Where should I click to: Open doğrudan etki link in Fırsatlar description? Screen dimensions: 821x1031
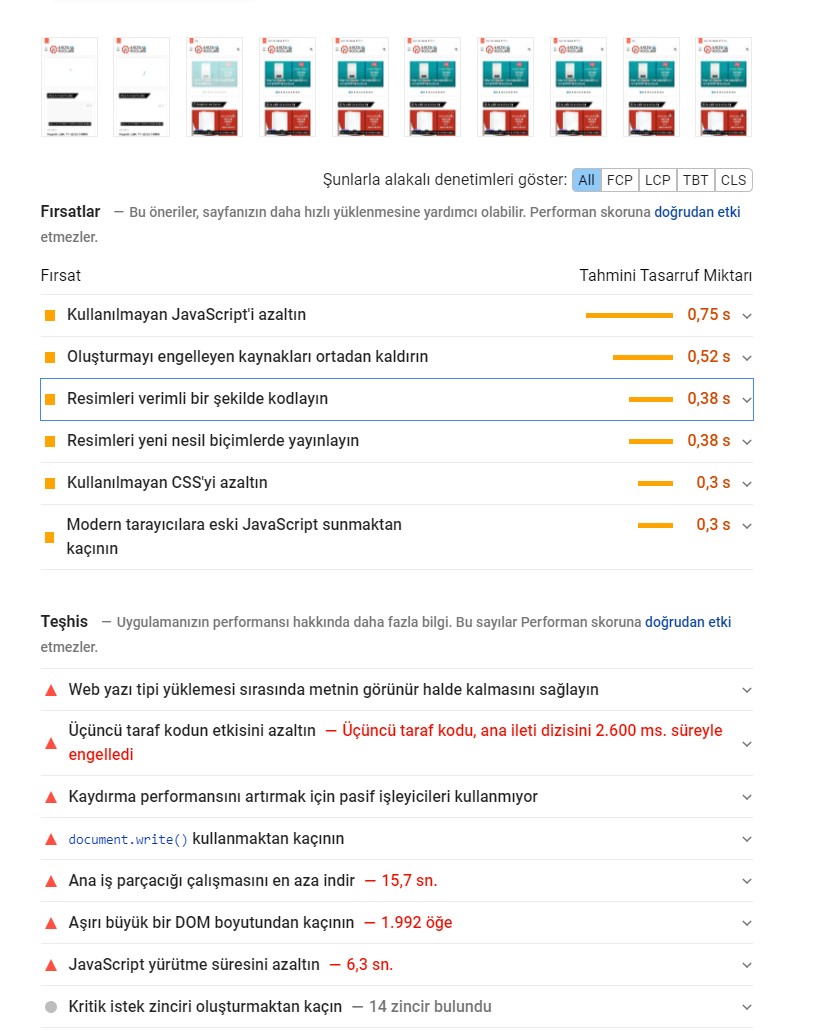[697, 212]
